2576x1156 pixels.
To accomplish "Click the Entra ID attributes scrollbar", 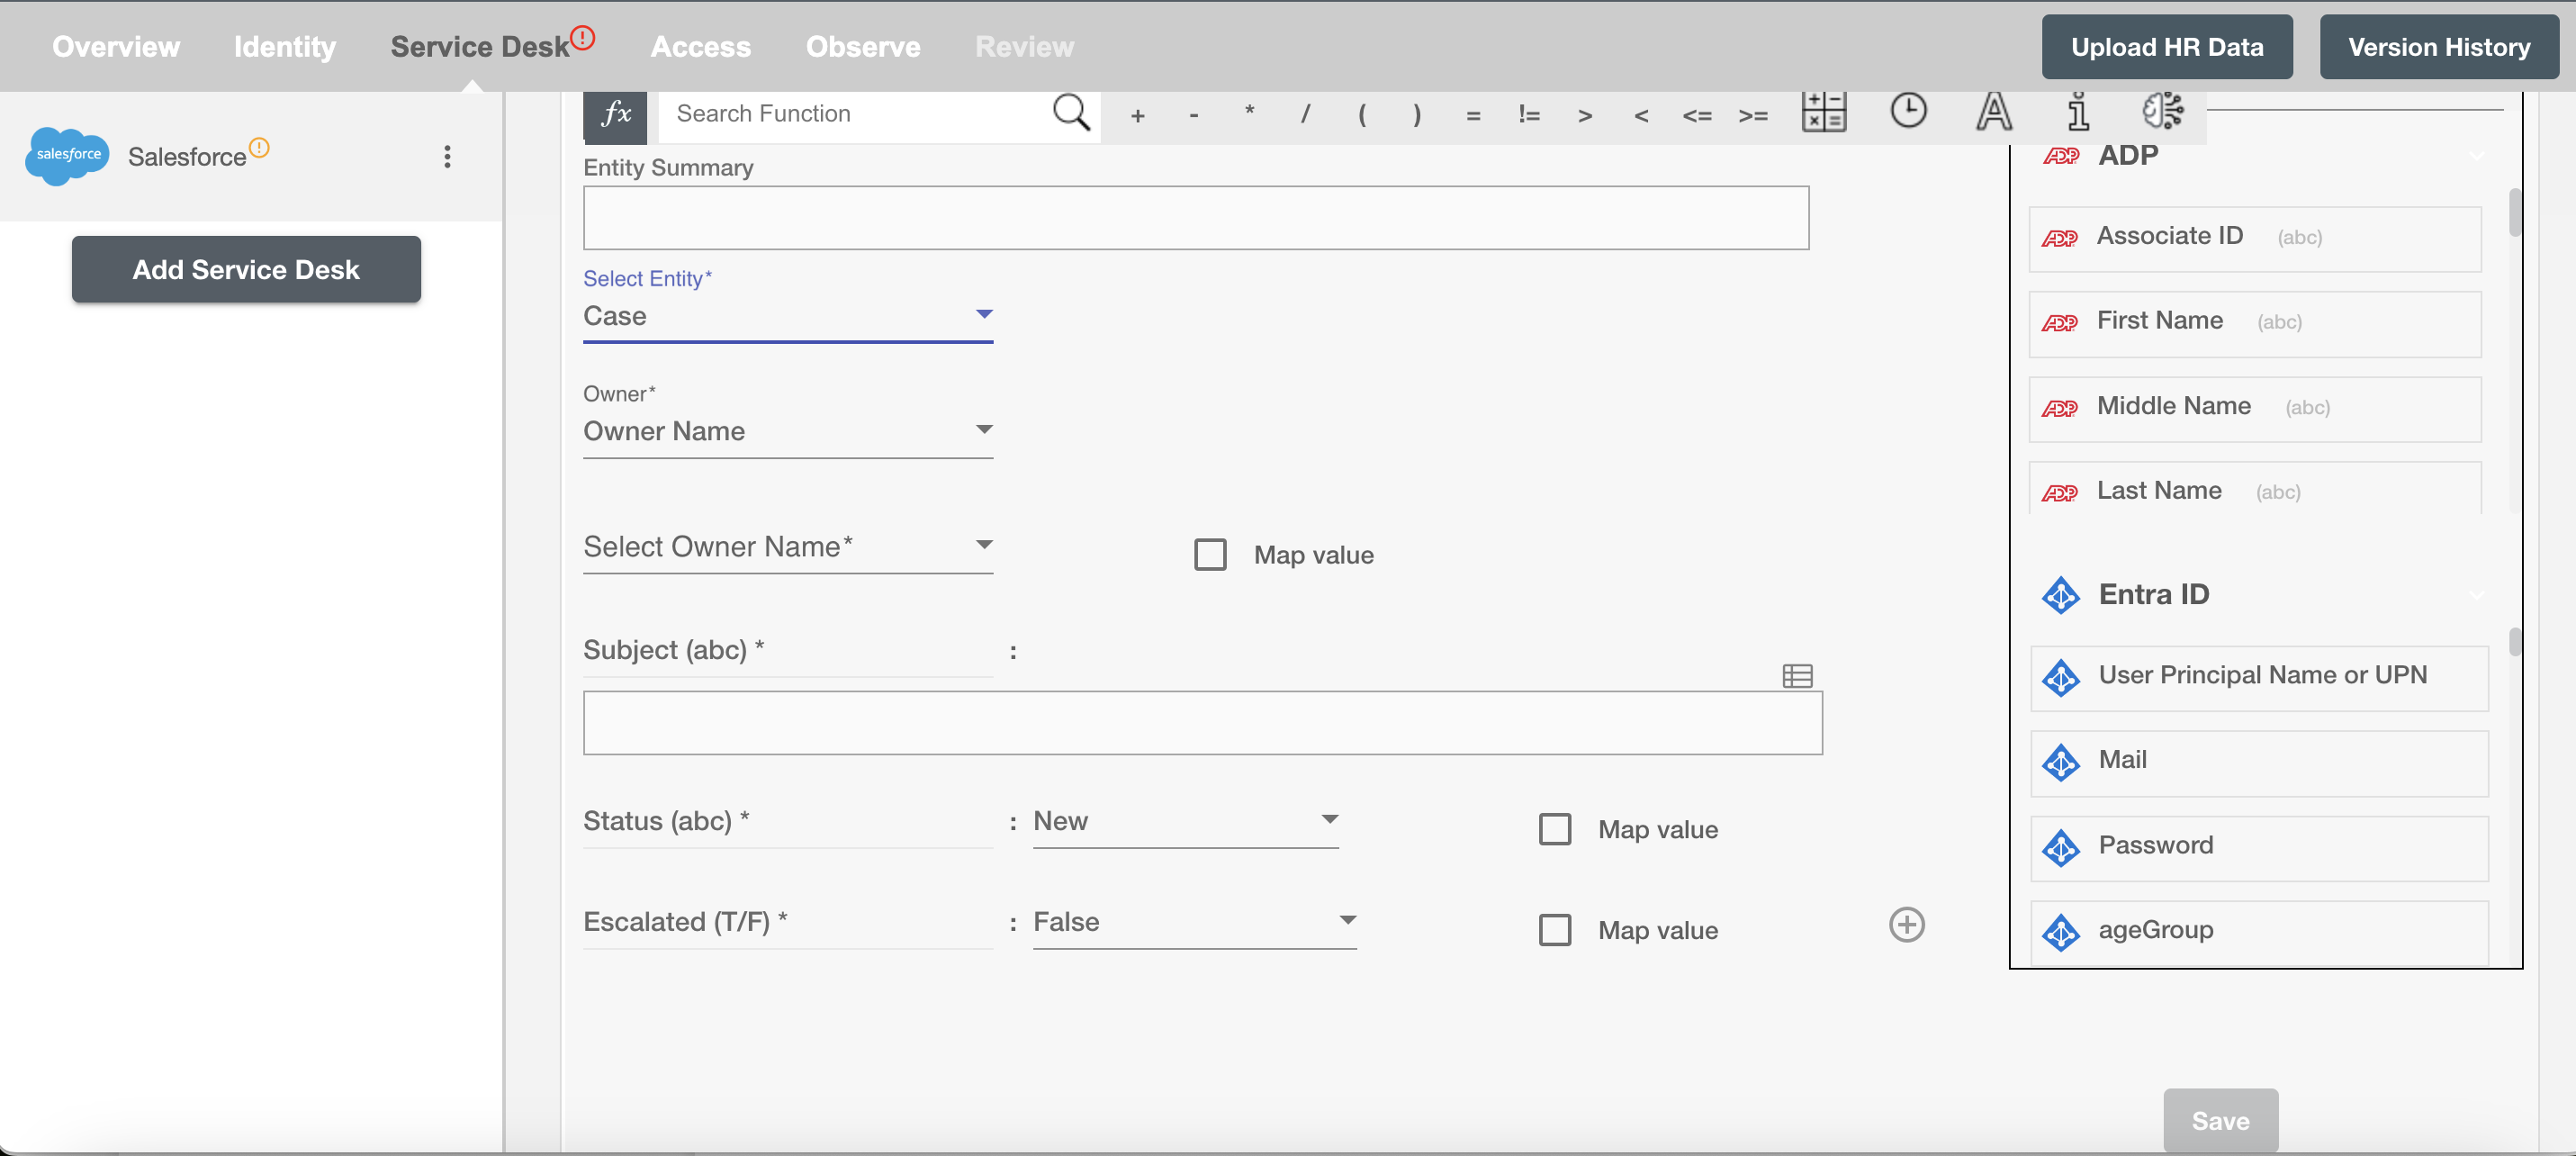I will [x=2515, y=642].
